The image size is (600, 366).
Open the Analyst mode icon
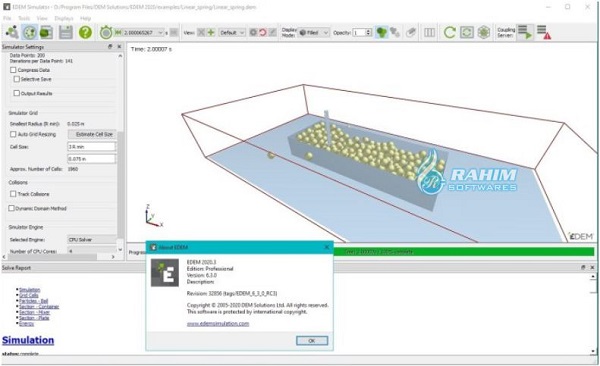46,33
